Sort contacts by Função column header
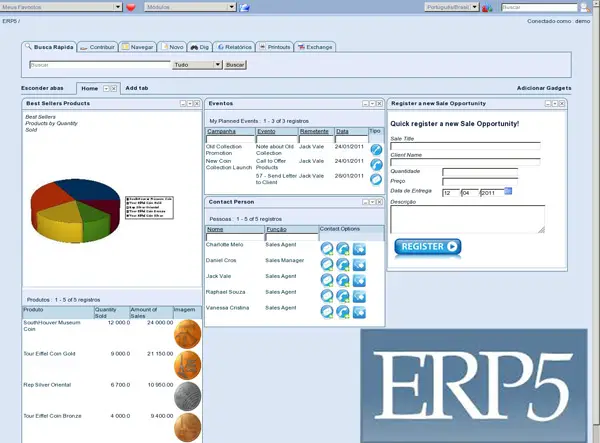 (x=276, y=229)
